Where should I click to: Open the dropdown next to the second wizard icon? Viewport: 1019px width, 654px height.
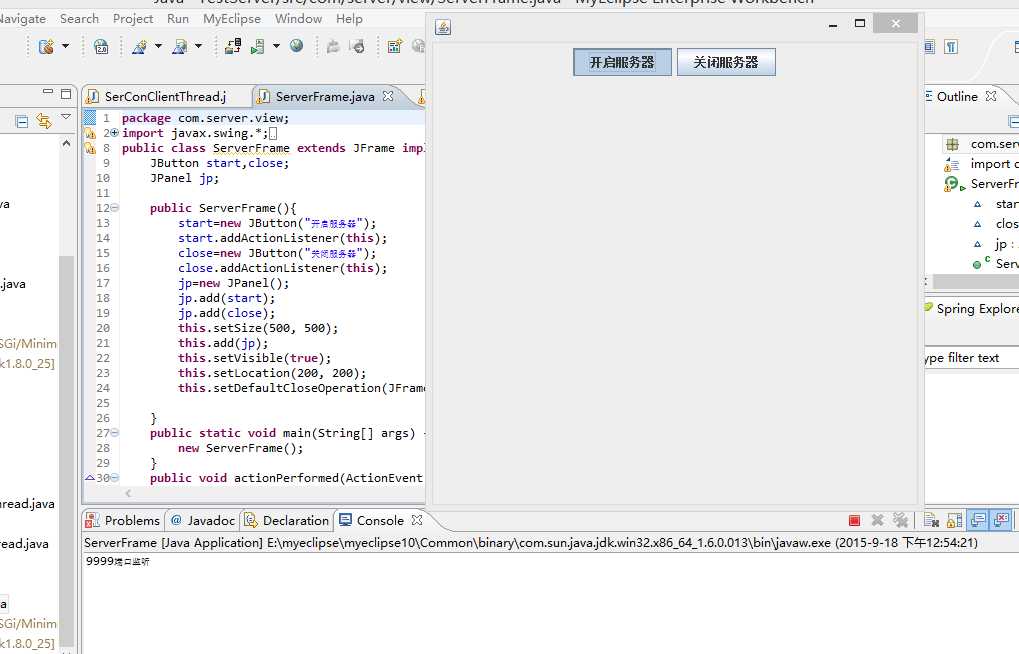(x=198, y=46)
